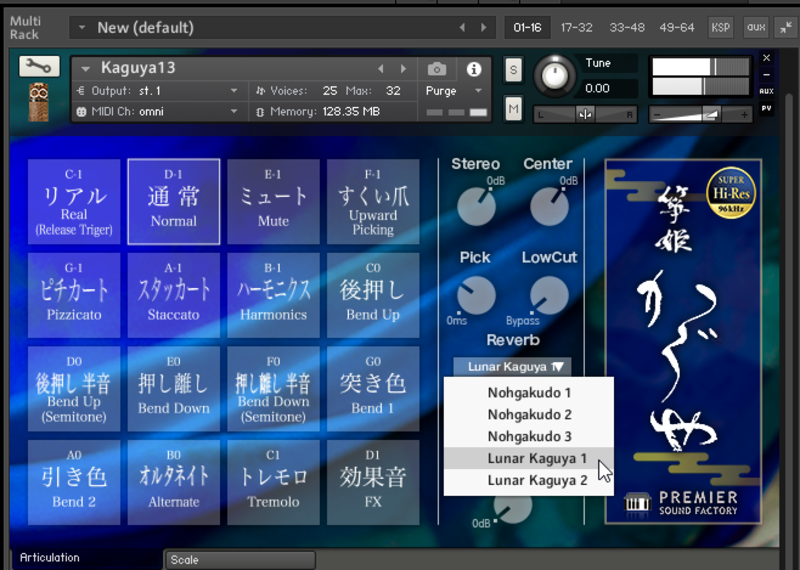Click the camera snapshot icon
The width and height of the screenshot is (800, 570).
(x=437, y=69)
